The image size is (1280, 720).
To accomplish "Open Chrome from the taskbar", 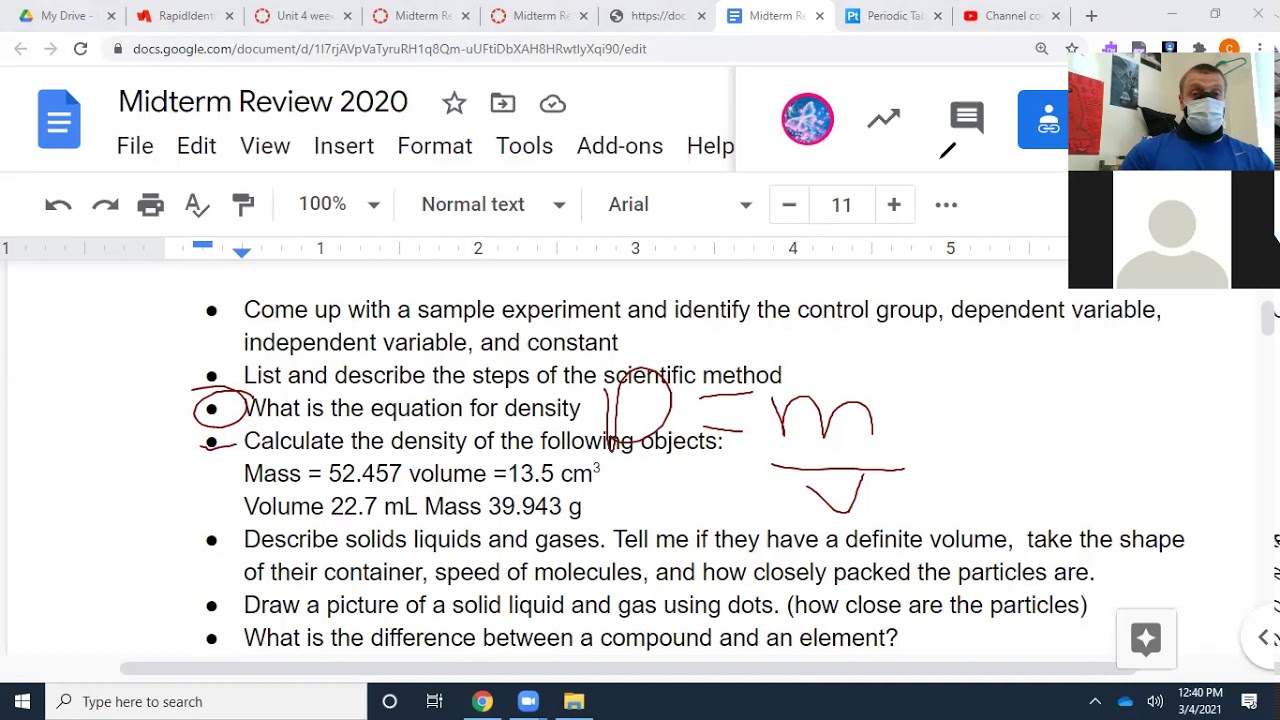I will coord(482,701).
